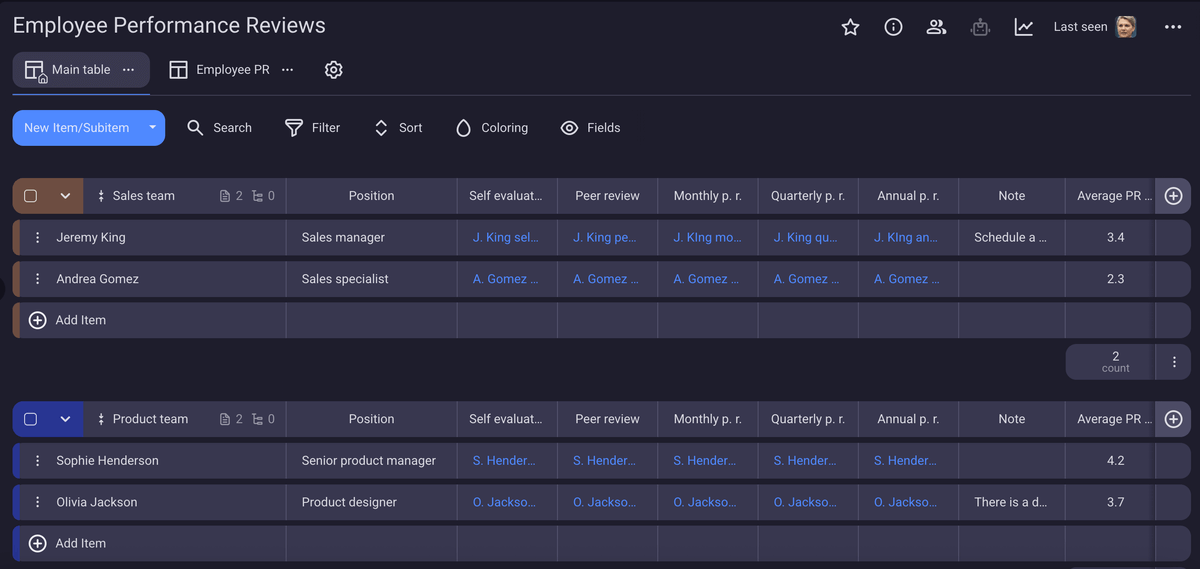
Task: Open view settings gear icon
Action: (334, 70)
